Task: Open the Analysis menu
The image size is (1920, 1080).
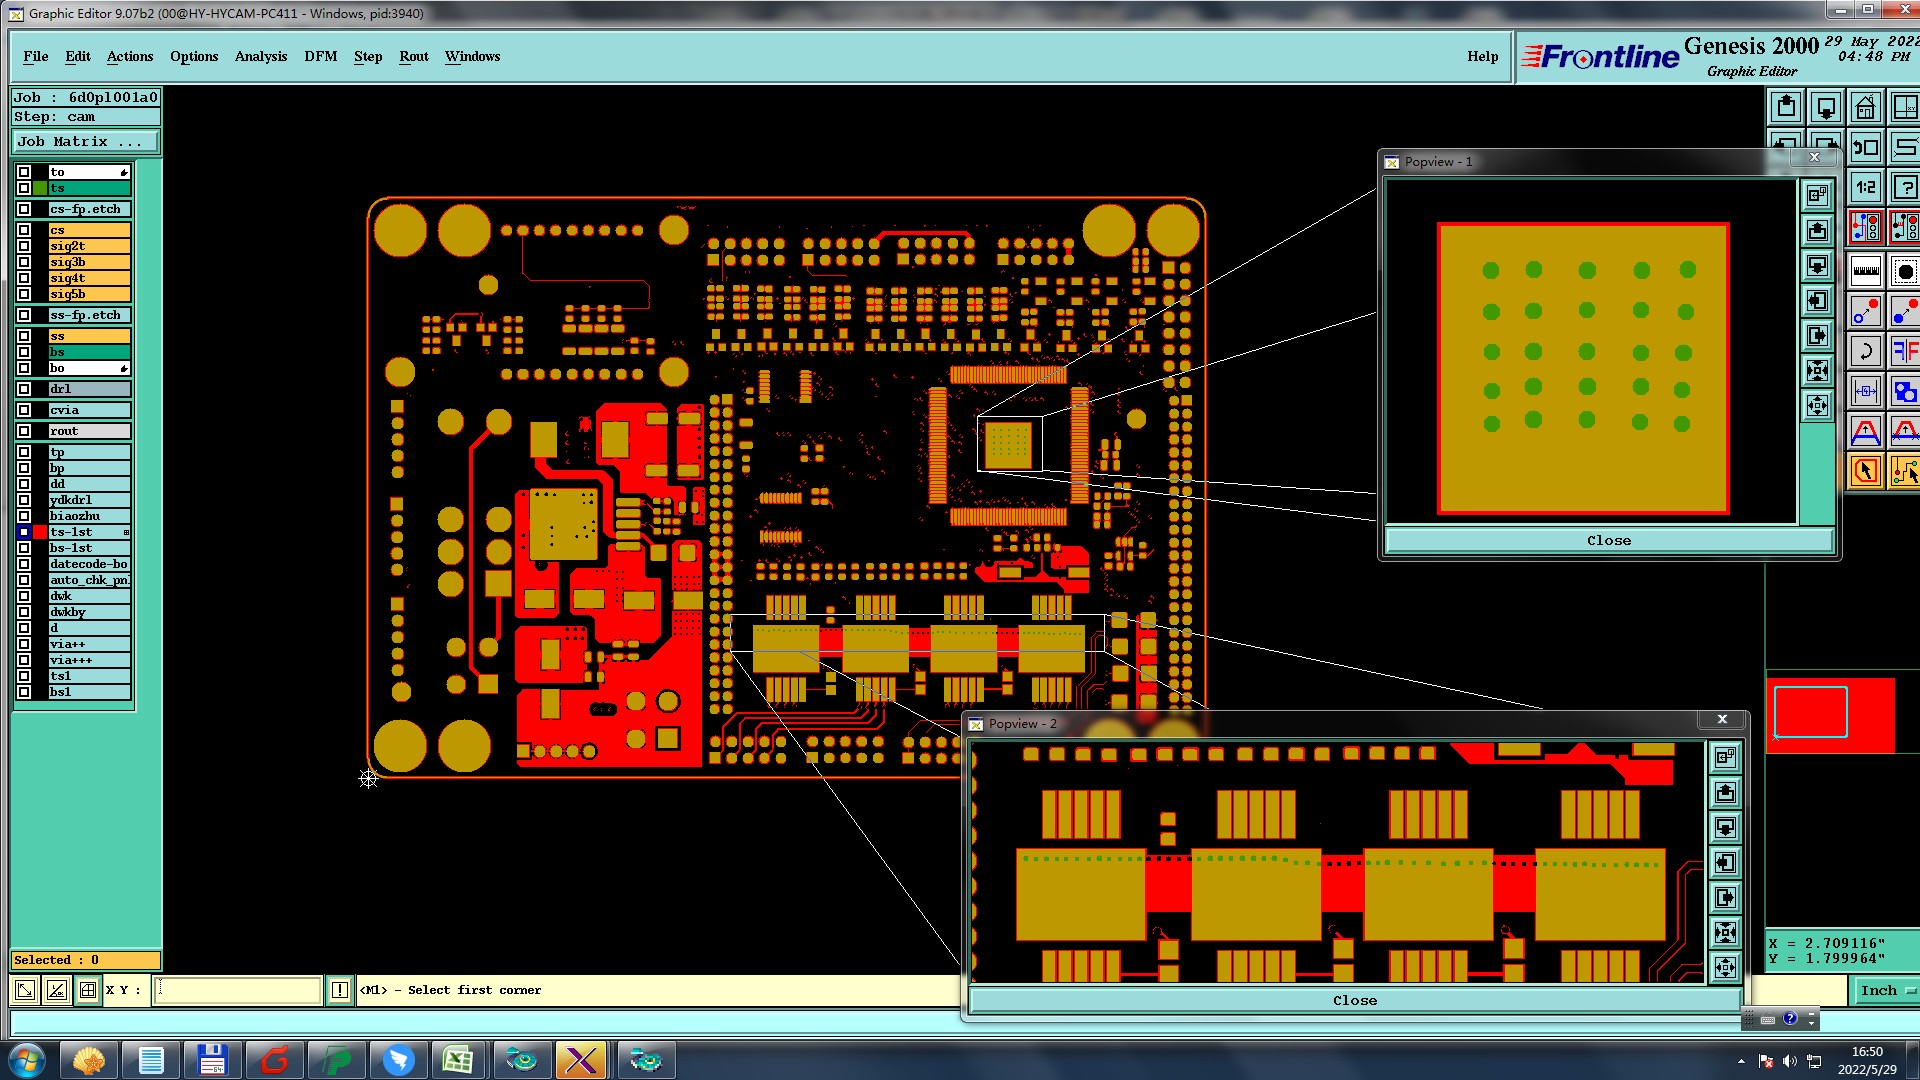Action: coord(260,57)
